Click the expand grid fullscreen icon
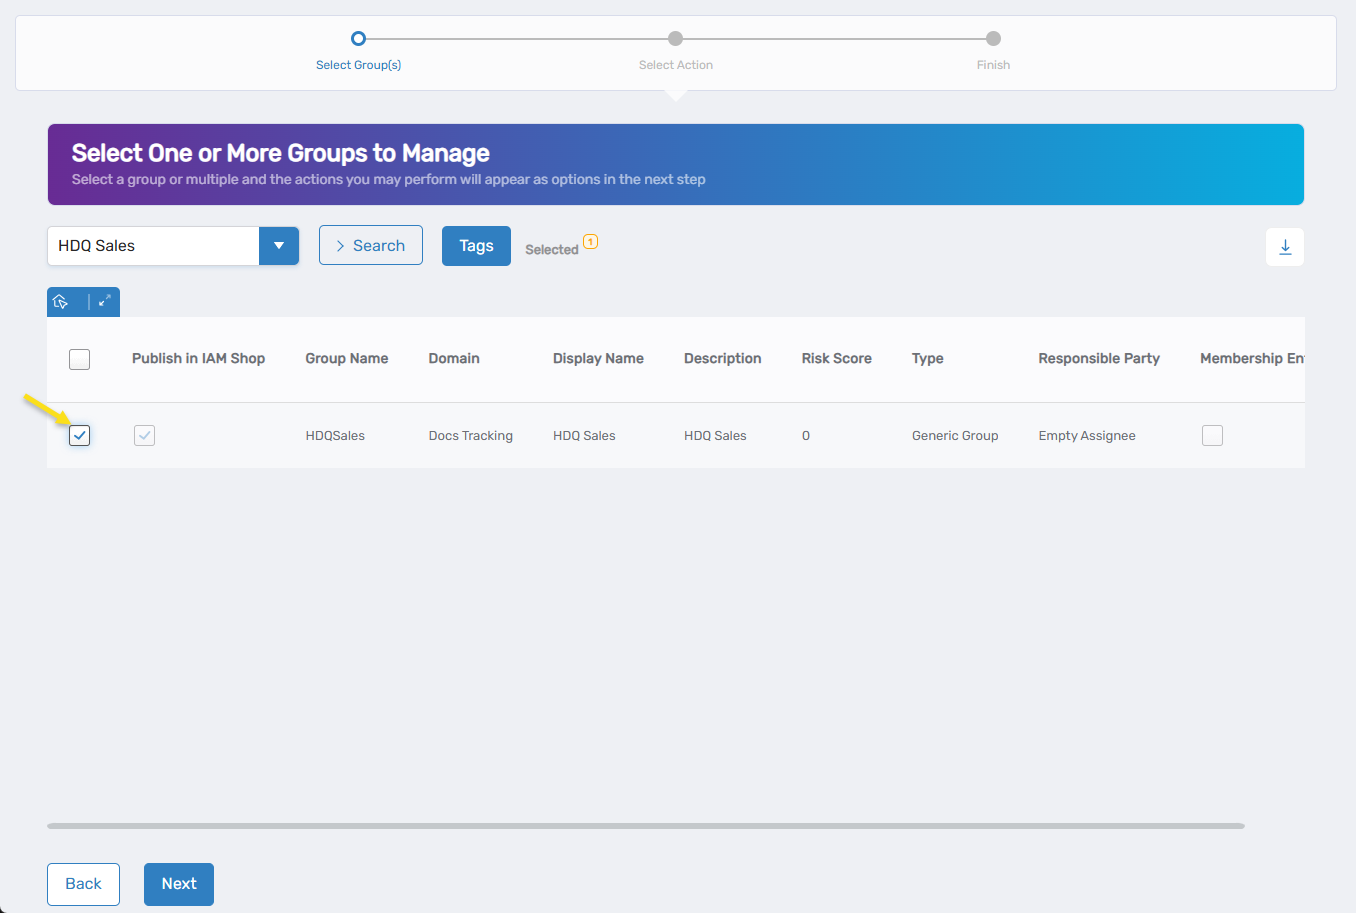The image size is (1356, 913). pyautogui.click(x=104, y=301)
